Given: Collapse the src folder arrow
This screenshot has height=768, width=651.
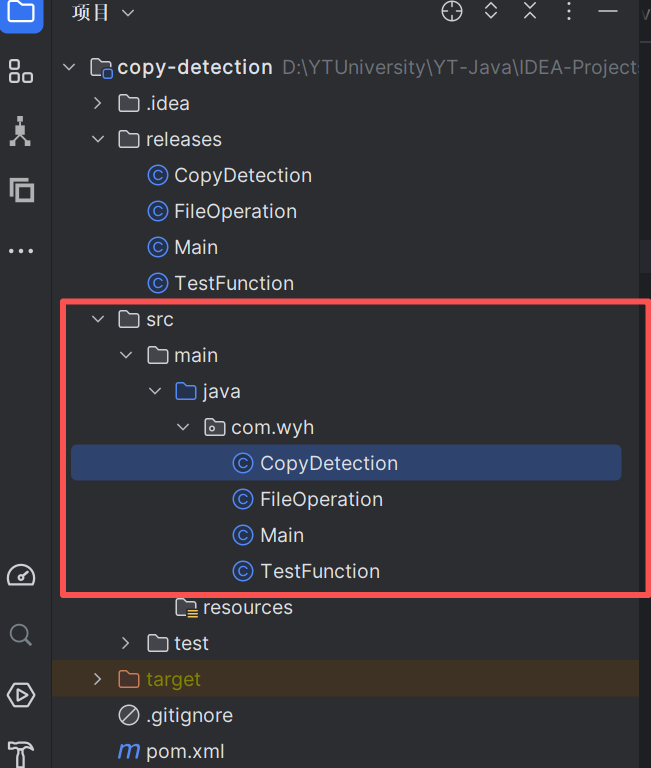Looking at the screenshot, I should click(97, 319).
